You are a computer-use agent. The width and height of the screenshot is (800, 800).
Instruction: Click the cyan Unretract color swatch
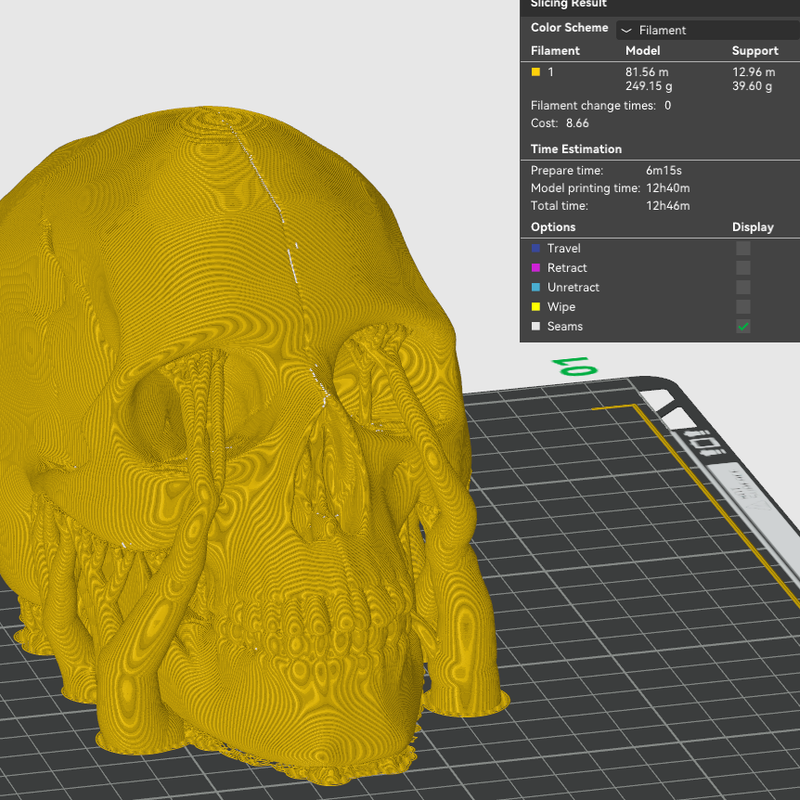pyautogui.click(x=536, y=287)
